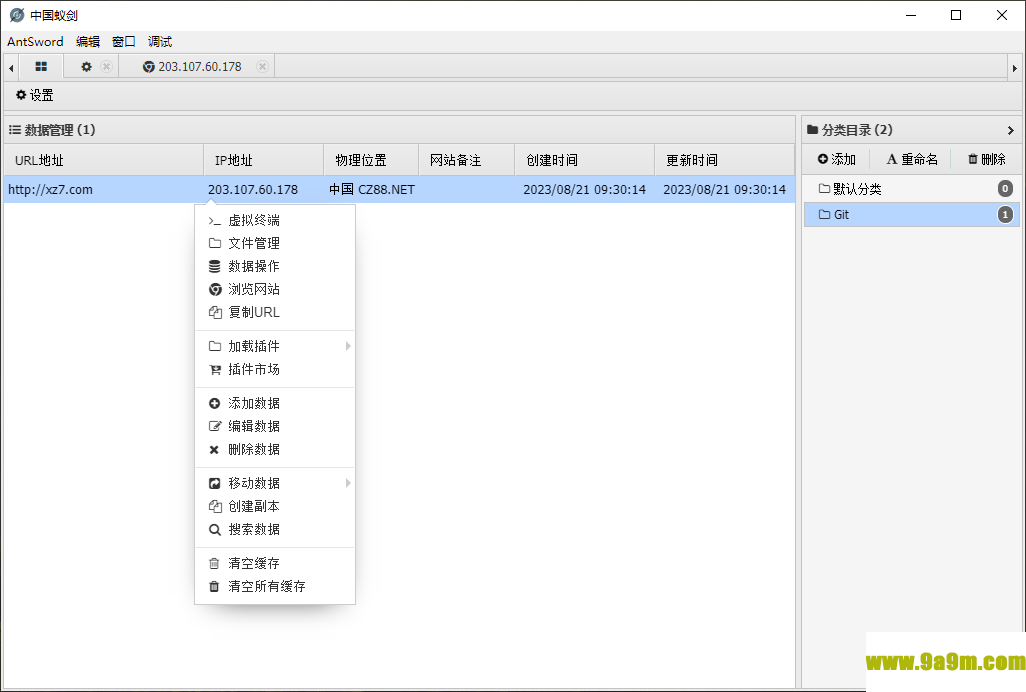This screenshot has width=1026, height=692.
Task: Click the copy icon beside 复制URL
Action: (x=215, y=312)
